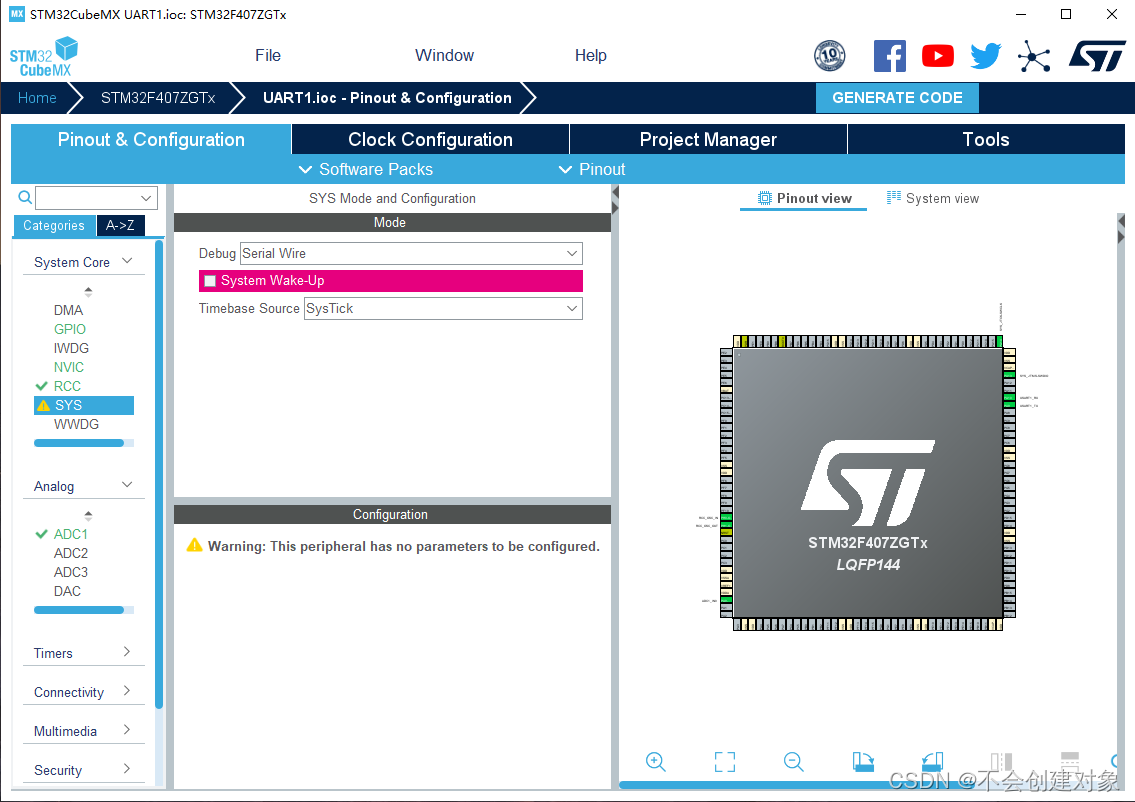Open the Window menu
Viewport: 1135px width, 802px height.
[x=444, y=55]
